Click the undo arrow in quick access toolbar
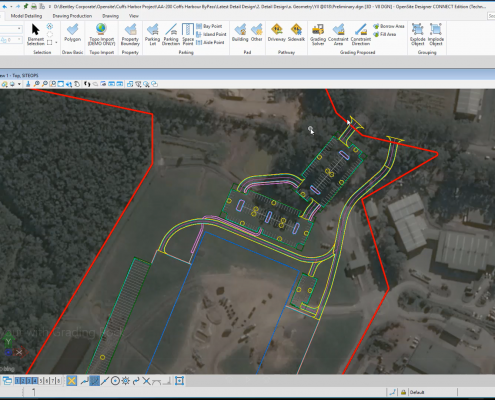This screenshot has width=495, height=400. point(5,6)
